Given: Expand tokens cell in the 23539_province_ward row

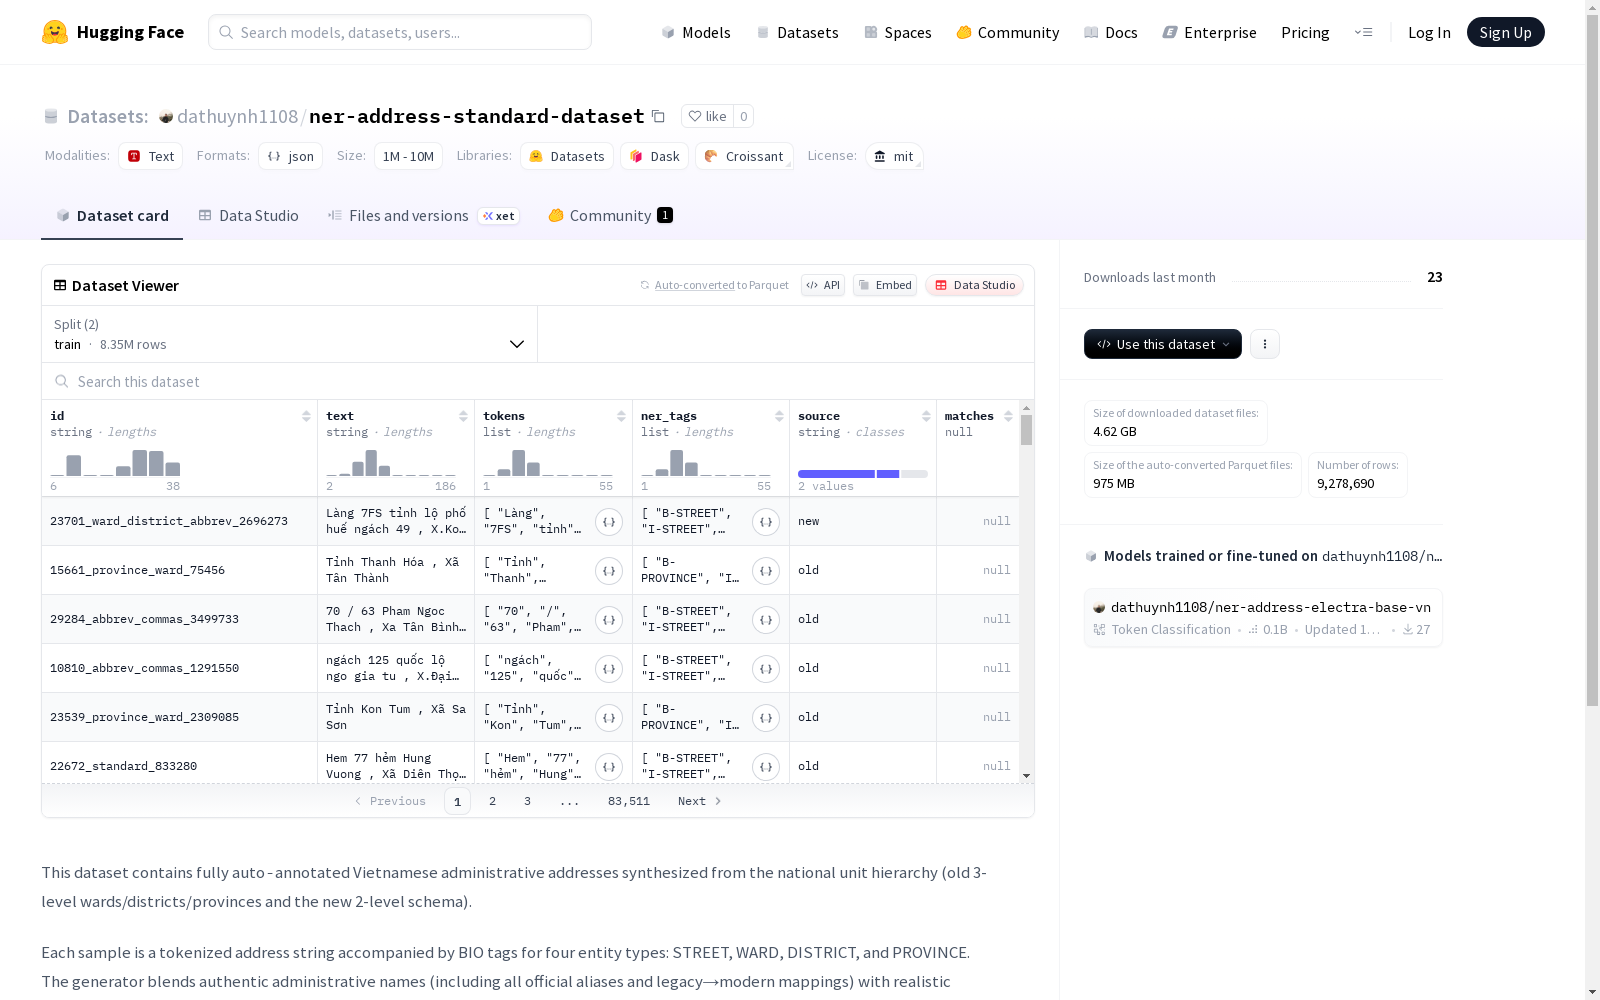Looking at the screenshot, I should 609,718.
